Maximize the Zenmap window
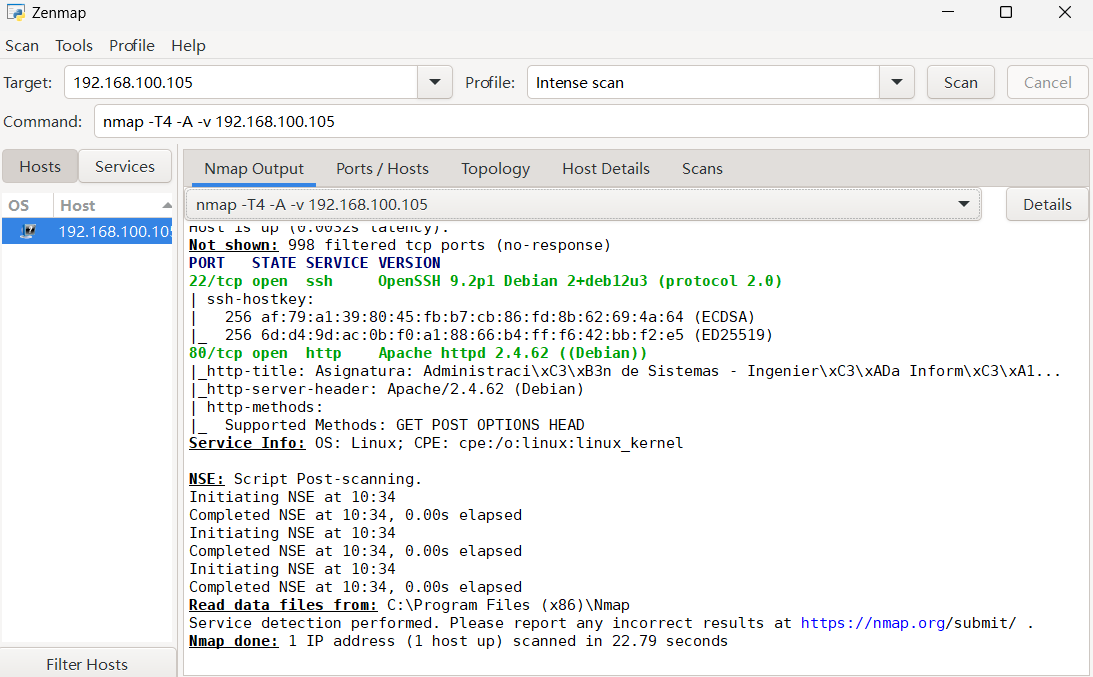This screenshot has height=677, width=1093. point(1006,13)
